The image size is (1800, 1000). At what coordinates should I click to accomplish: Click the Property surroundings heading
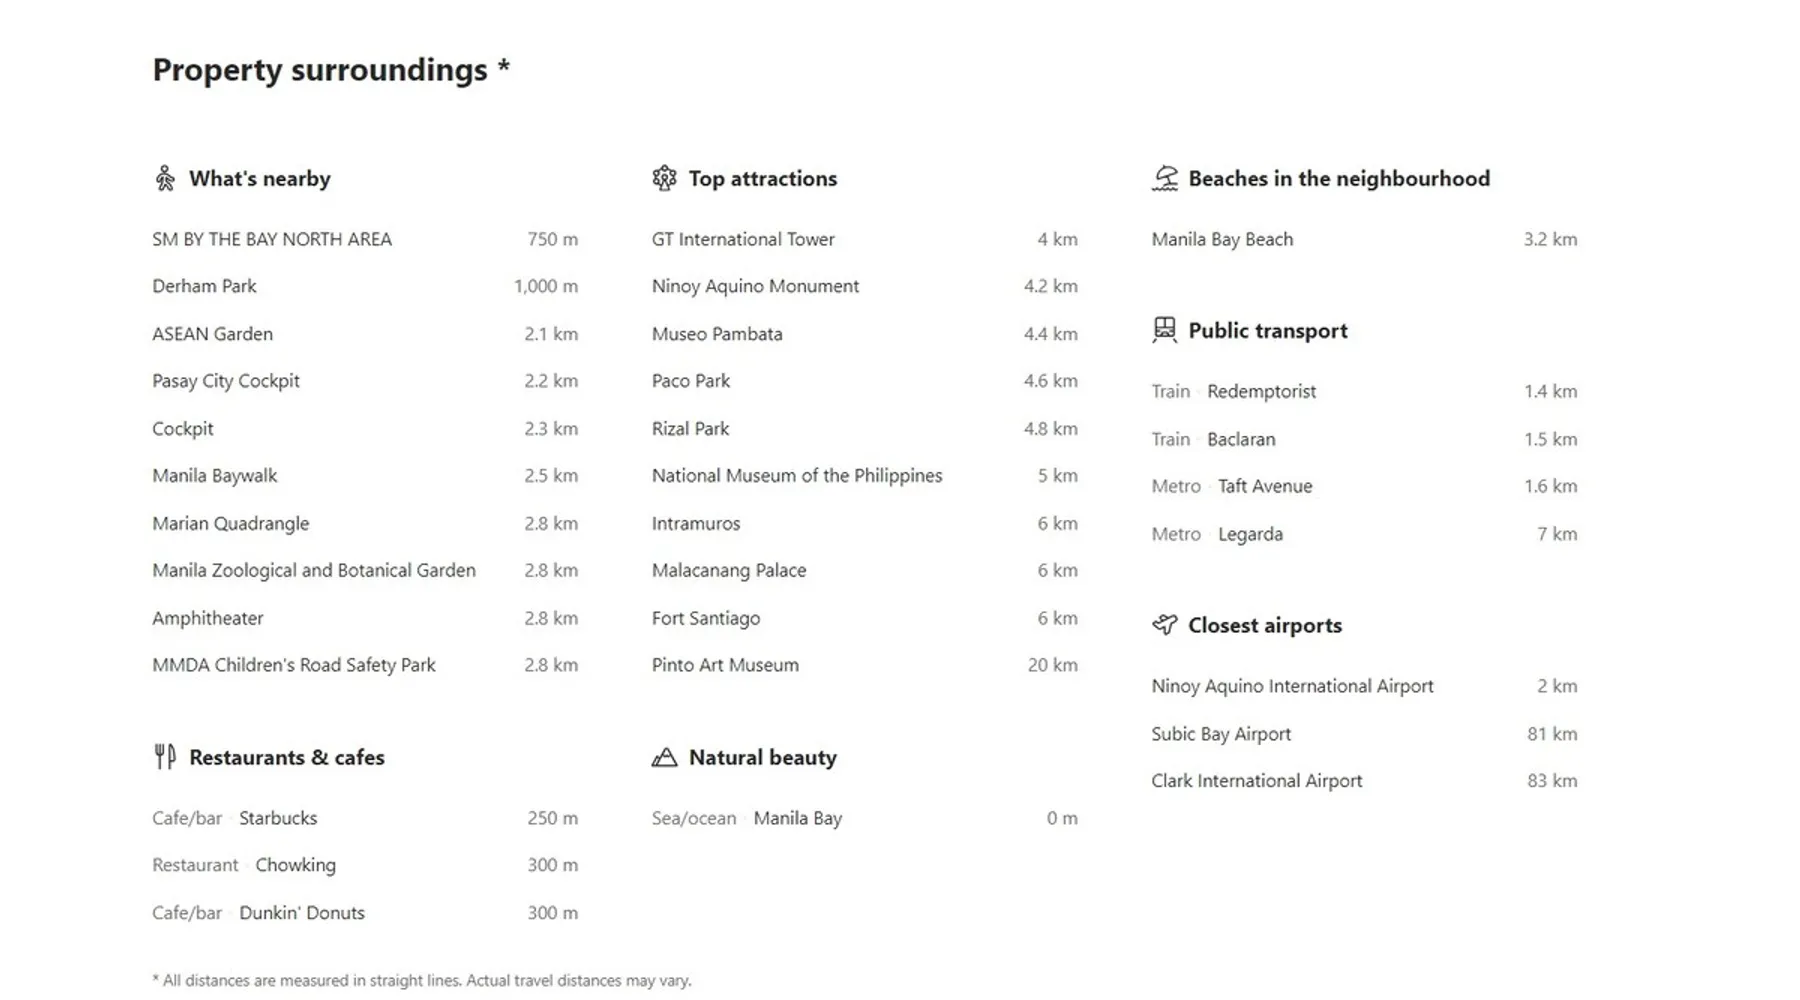[x=320, y=70]
